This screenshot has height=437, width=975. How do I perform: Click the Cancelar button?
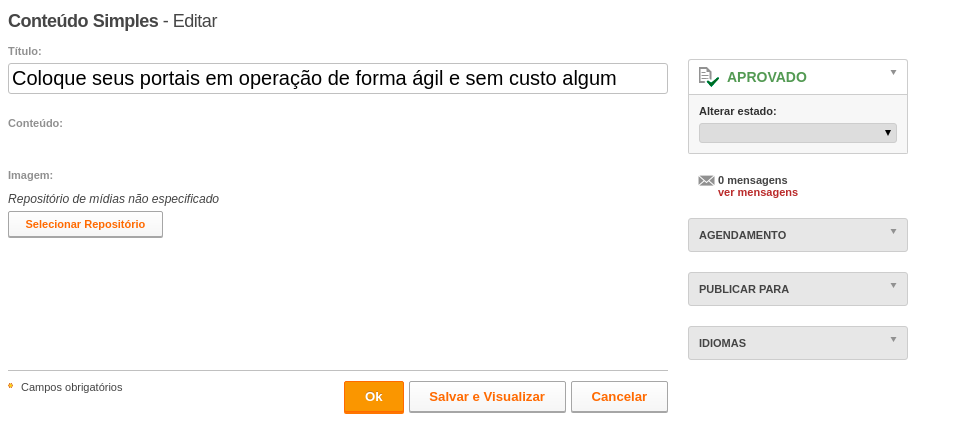(619, 397)
